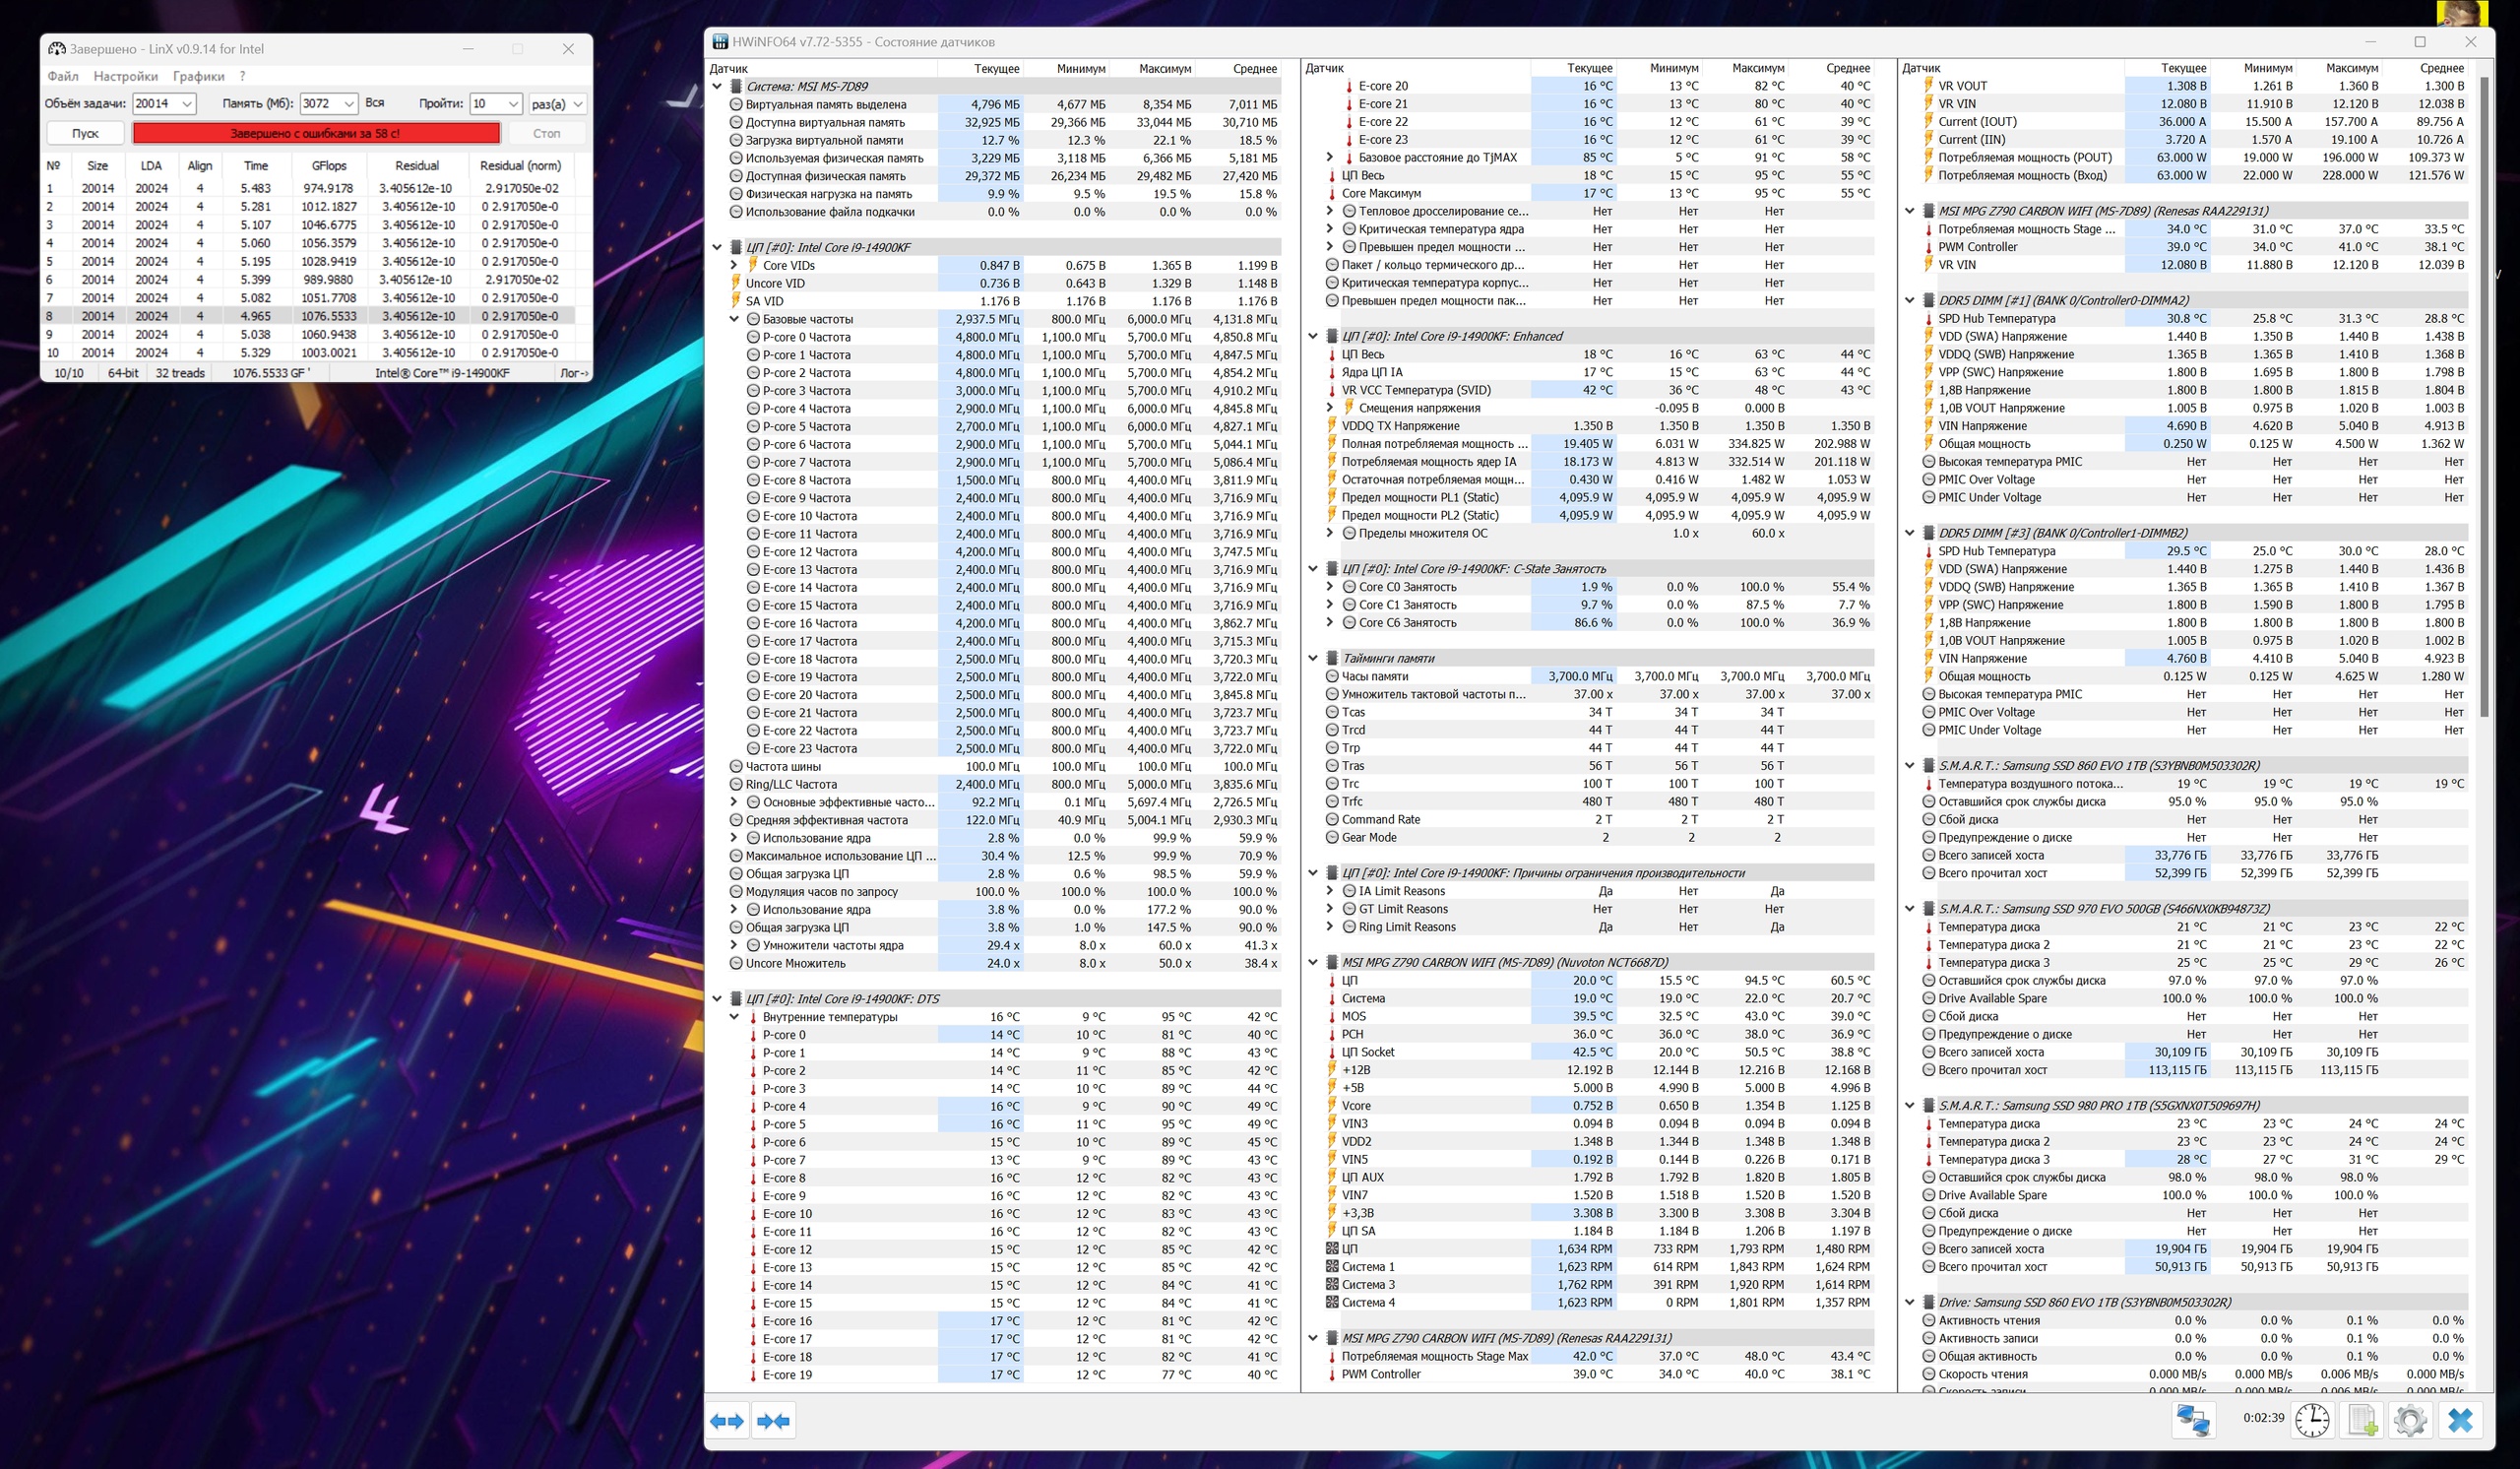
Task: Open HWiNFO sensor settings gear icon
Action: pos(2410,1420)
